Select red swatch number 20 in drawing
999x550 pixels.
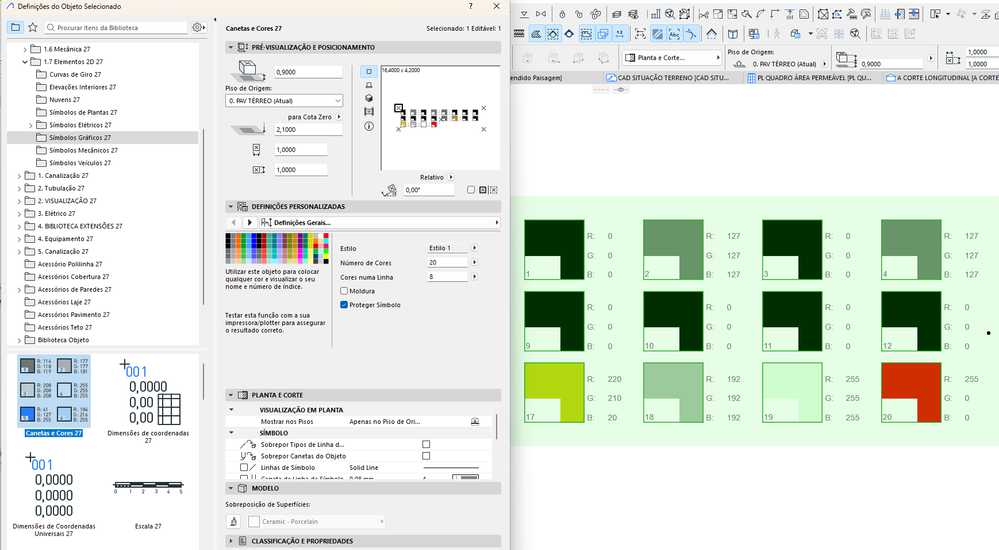tap(911, 393)
